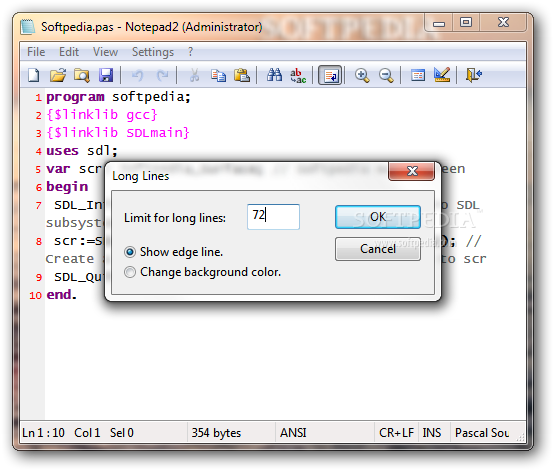Image resolution: width=554 pixels, height=471 pixels.
Task: Click the Notepad2 title bar app icon
Action: (28, 27)
